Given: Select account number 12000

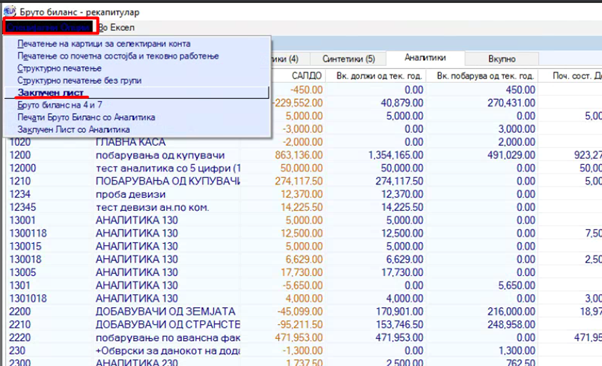Looking at the screenshot, I should (x=23, y=168).
